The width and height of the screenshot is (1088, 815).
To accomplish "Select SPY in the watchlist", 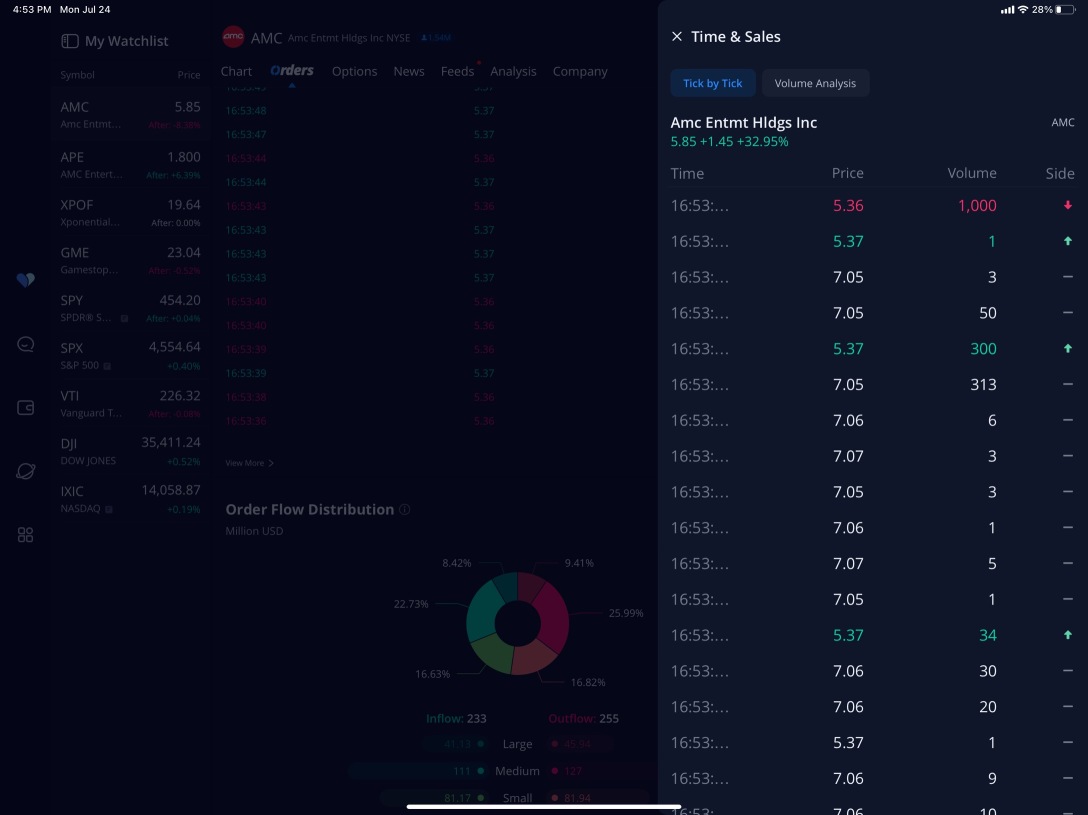I will 130,308.
